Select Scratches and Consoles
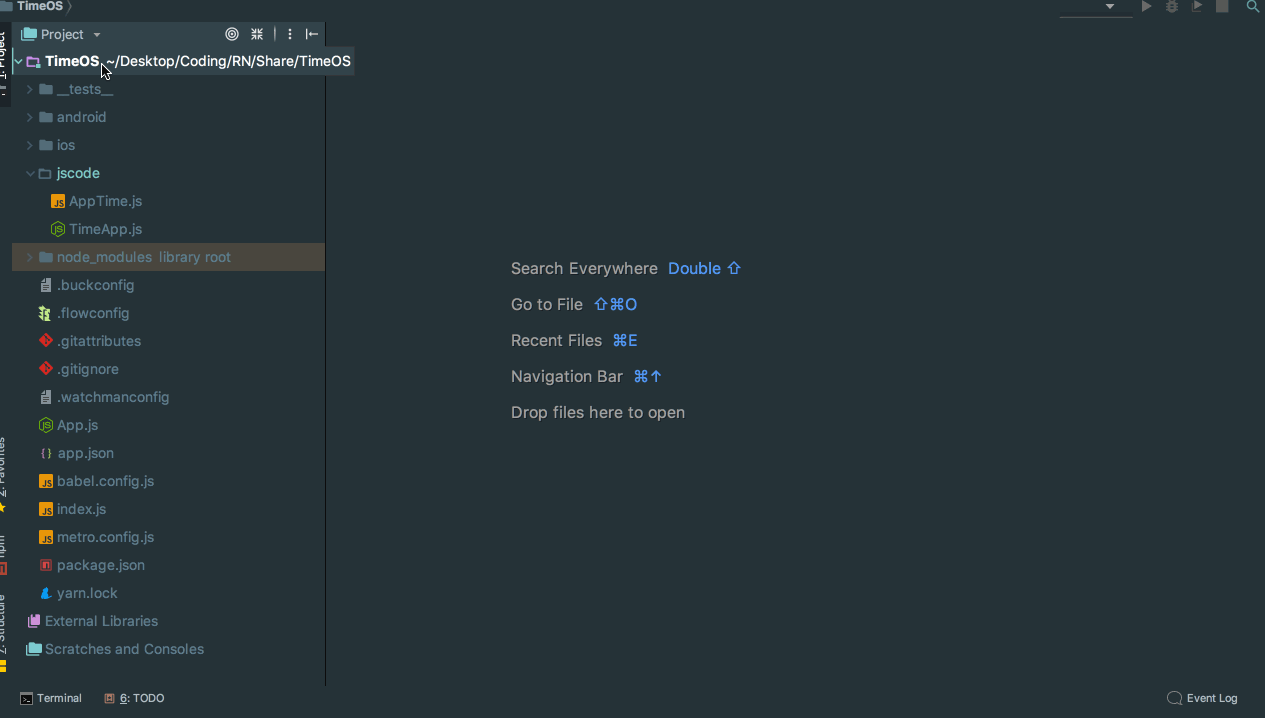 pos(124,649)
